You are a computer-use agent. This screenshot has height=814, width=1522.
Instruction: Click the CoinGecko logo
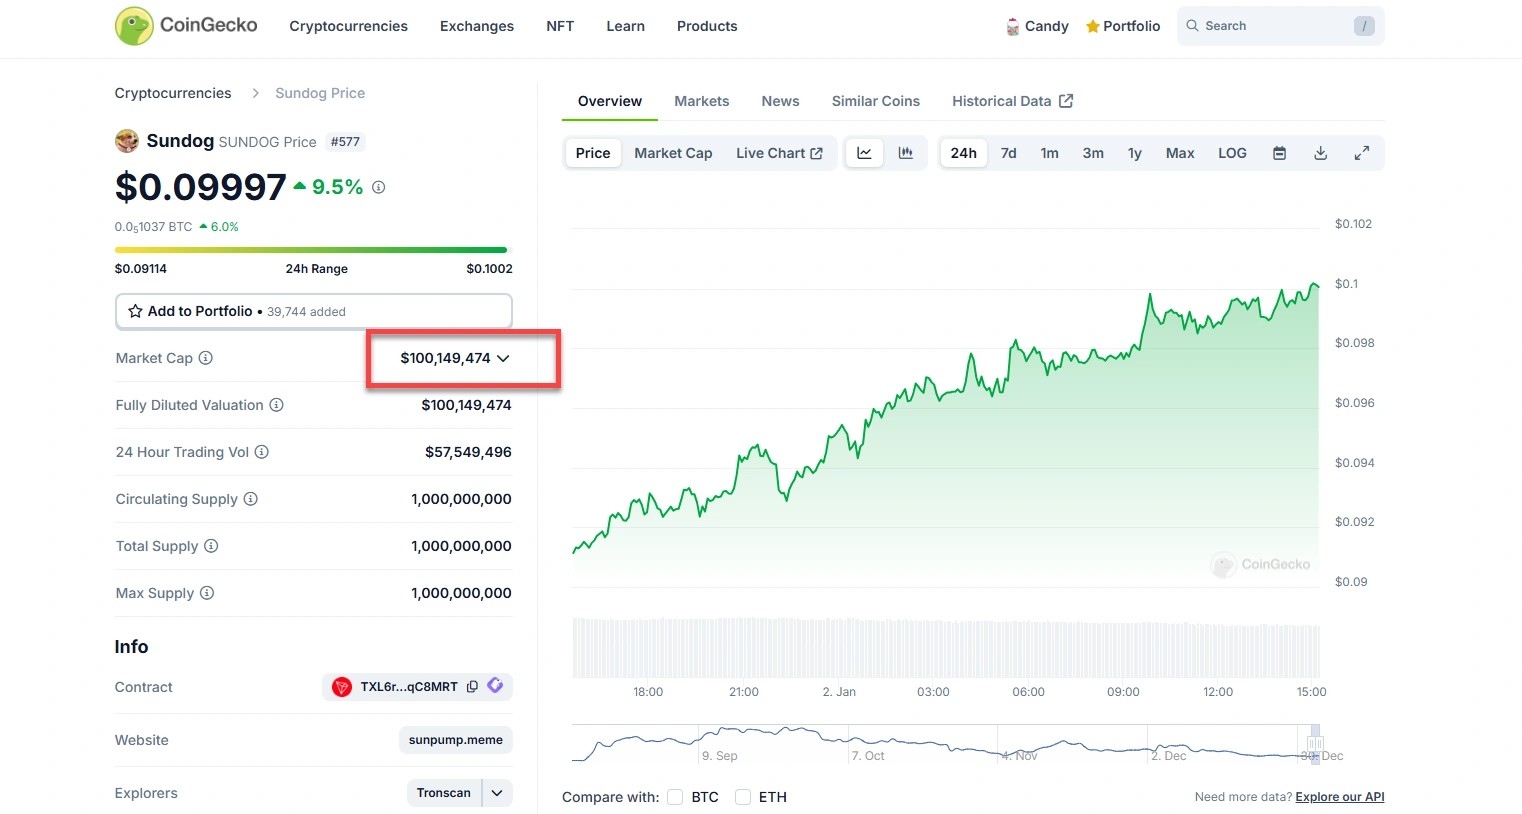pos(186,26)
